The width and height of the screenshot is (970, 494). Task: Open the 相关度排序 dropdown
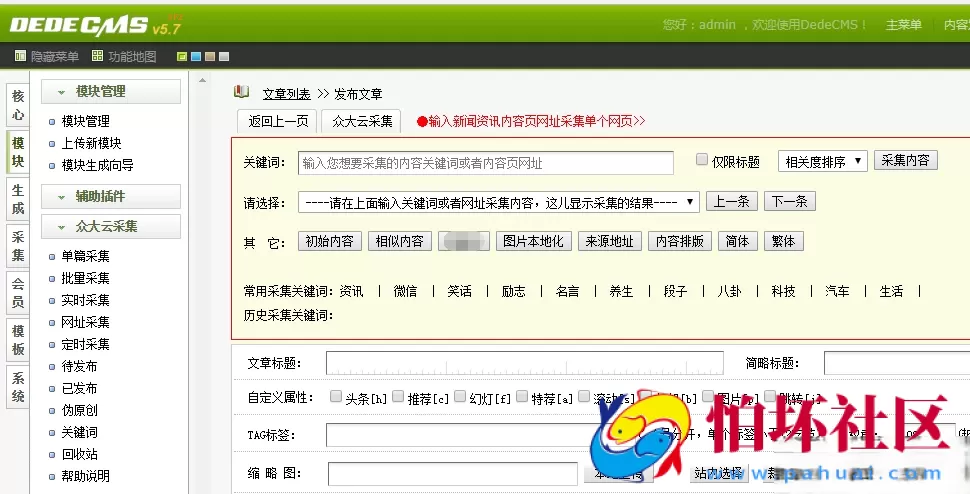(x=822, y=161)
